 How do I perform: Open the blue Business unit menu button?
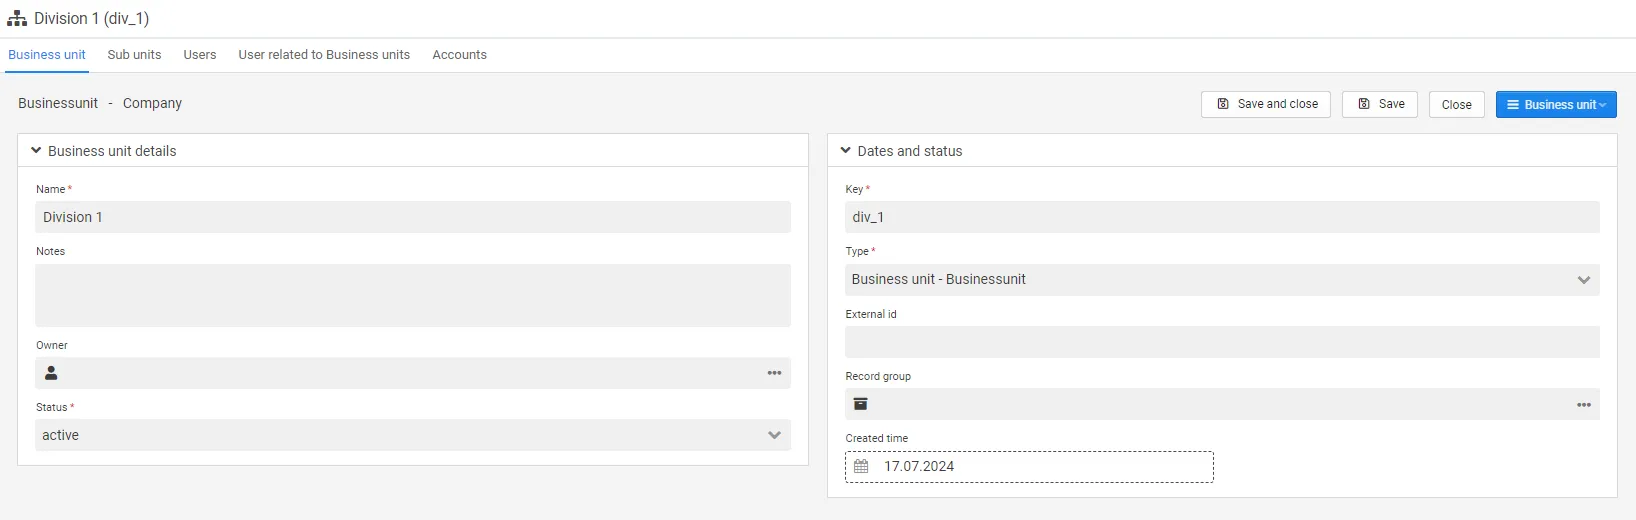[1555, 105]
